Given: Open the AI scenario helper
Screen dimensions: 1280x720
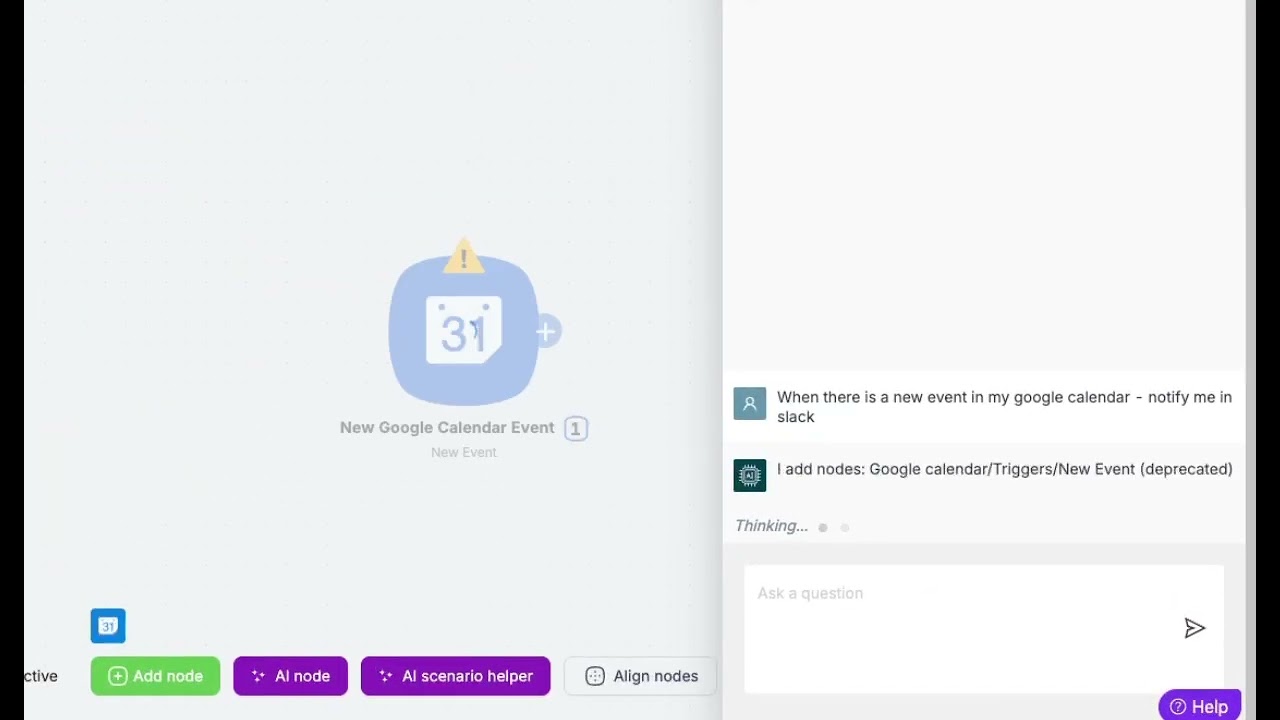Looking at the screenshot, I should [x=455, y=676].
